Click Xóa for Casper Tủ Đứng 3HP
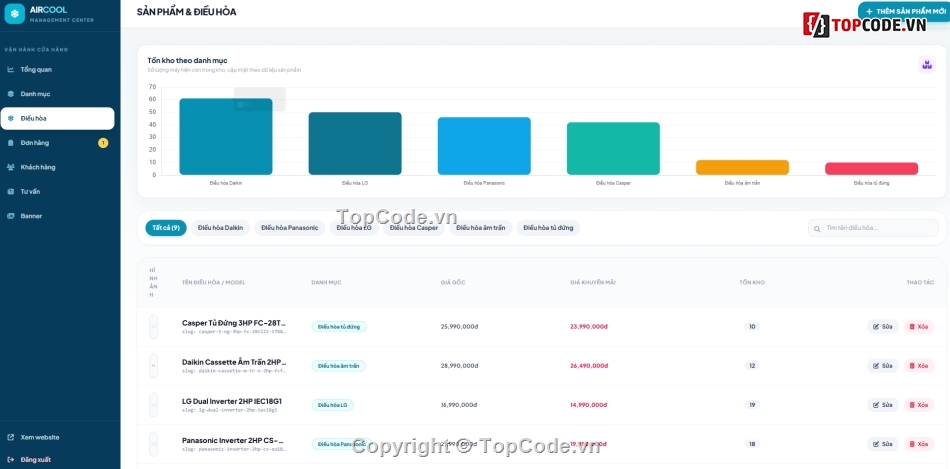 [x=918, y=327]
